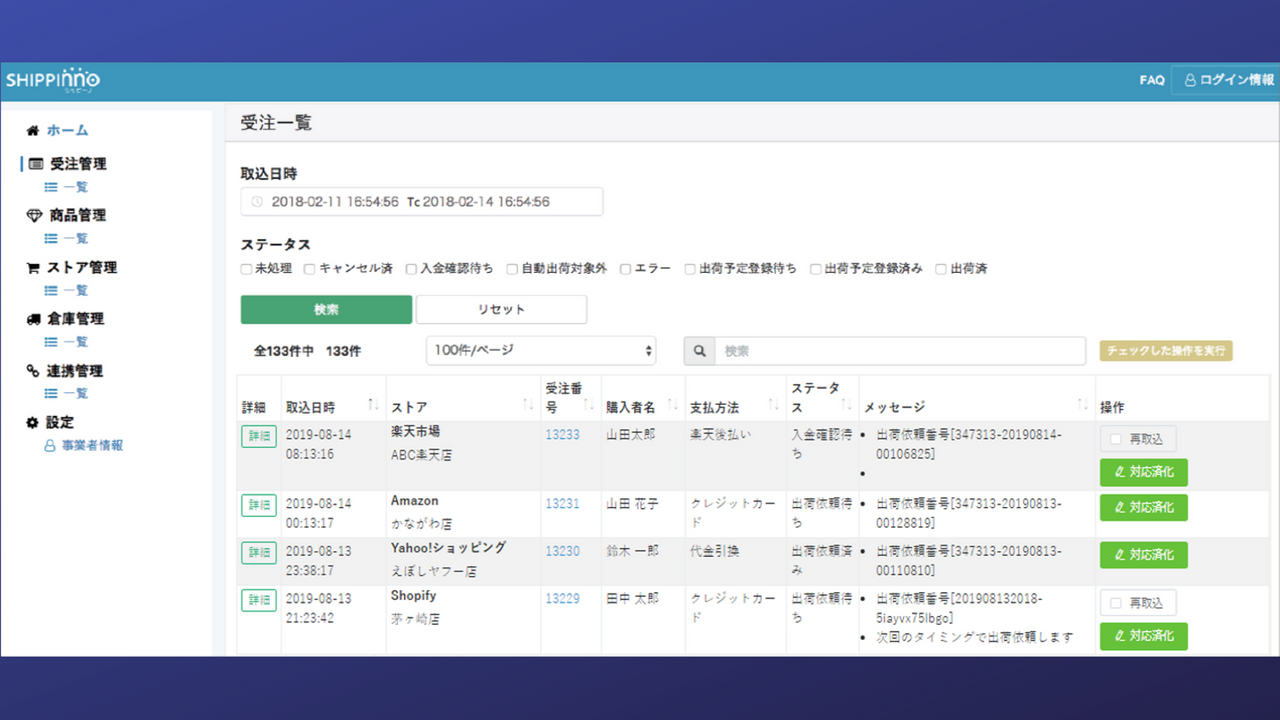Check 再取込 for order 13229
The width and height of the screenshot is (1280, 720).
click(1116, 603)
